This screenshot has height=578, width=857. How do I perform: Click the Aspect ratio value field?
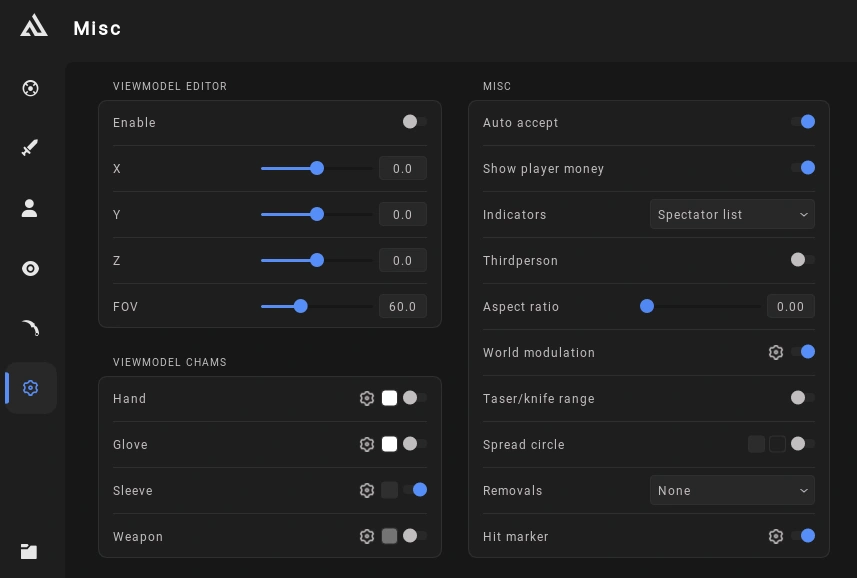coord(791,306)
